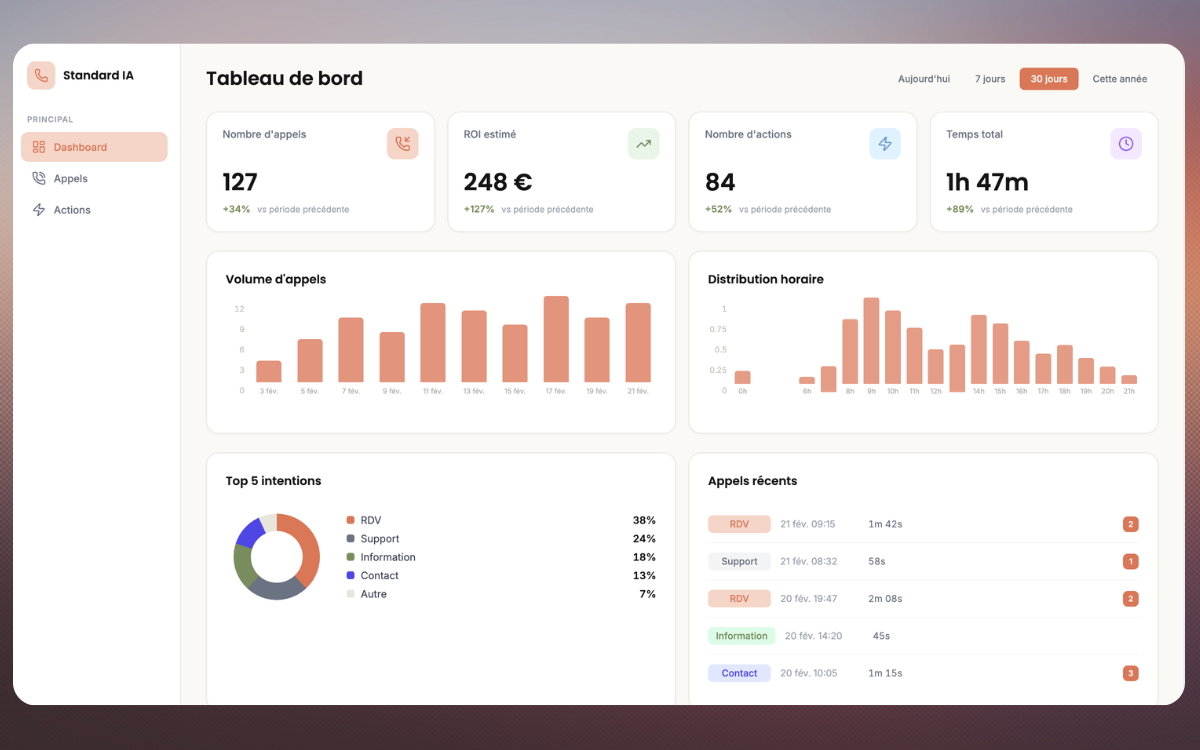Click the clock icon in Temps total card
This screenshot has height=750, width=1200.
click(x=1126, y=144)
